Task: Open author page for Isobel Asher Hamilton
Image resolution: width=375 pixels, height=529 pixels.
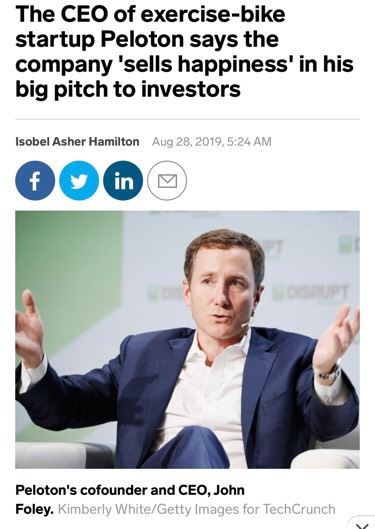Action: click(x=77, y=141)
